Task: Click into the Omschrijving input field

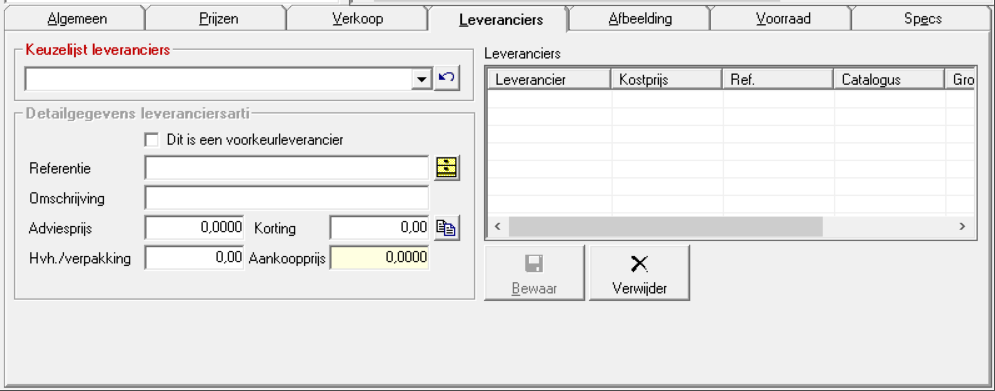Action: (287, 198)
